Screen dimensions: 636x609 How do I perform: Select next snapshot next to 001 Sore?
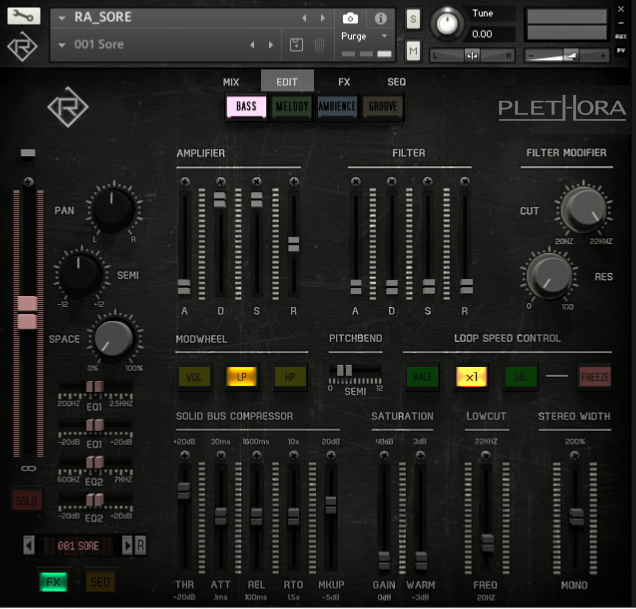click(x=271, y=45)
